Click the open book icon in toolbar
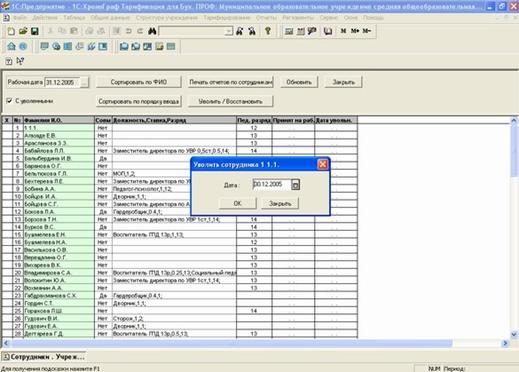 328,31
